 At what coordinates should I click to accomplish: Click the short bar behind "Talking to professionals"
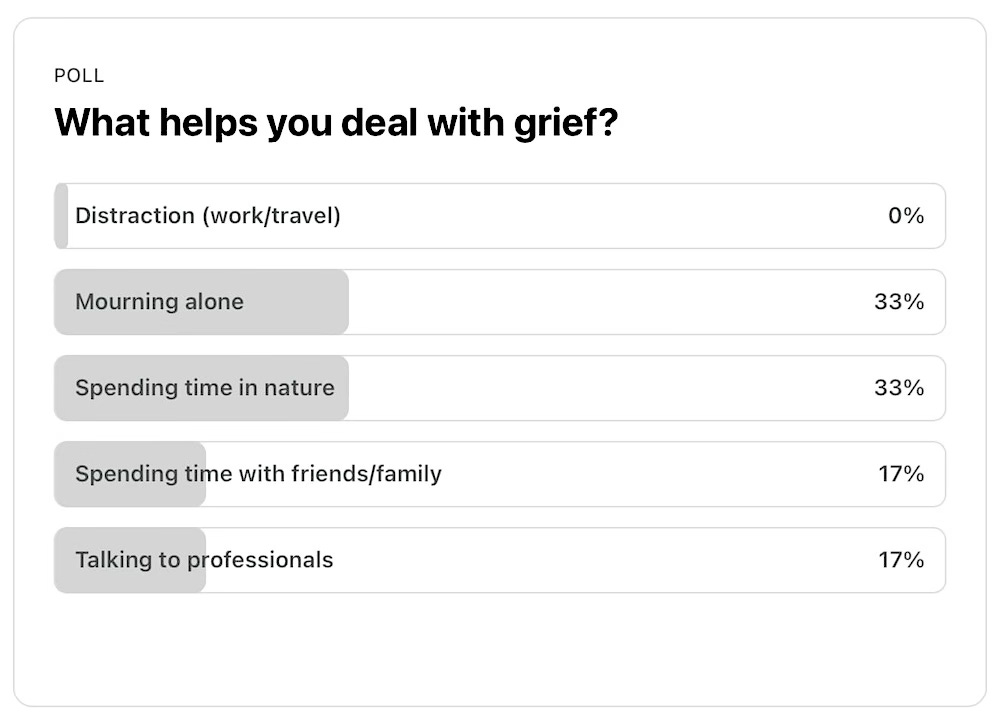[x=130, y=560]
